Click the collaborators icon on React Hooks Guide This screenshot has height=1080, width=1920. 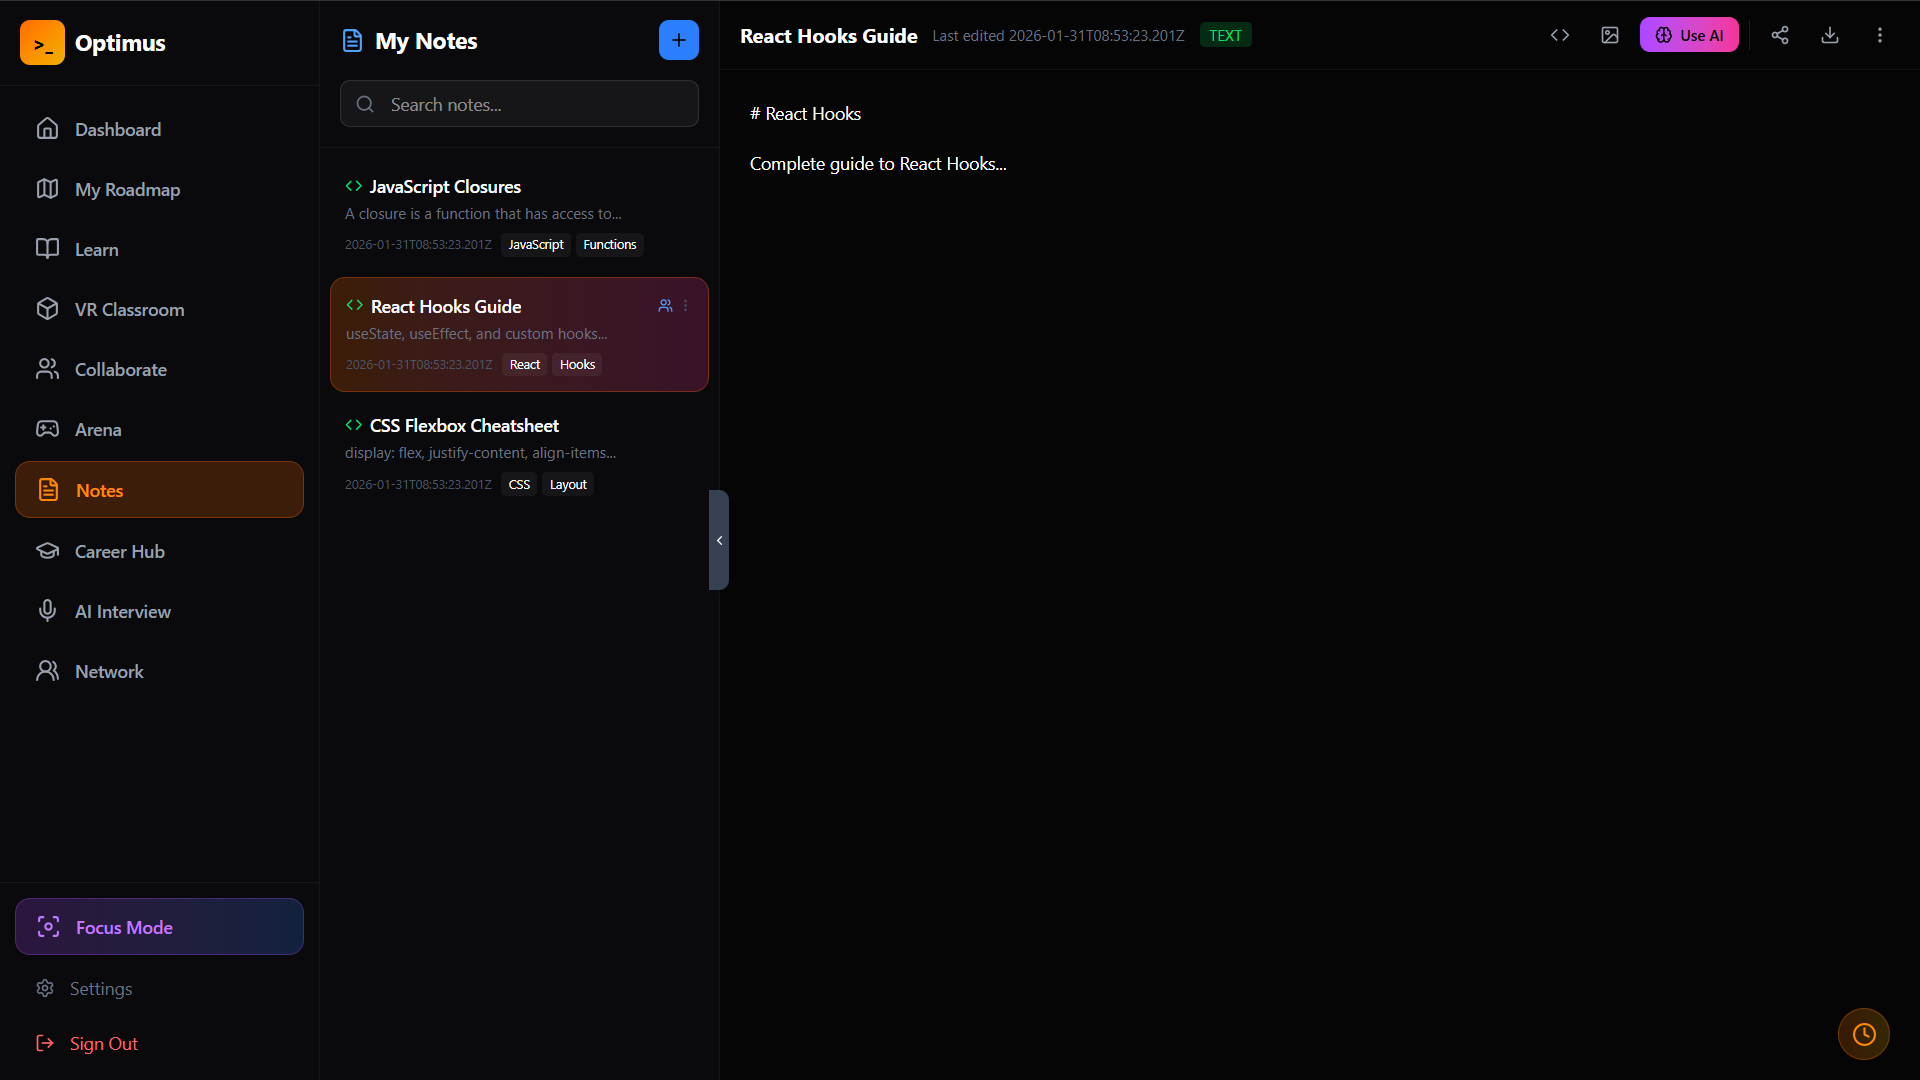[x=665, y=306]
